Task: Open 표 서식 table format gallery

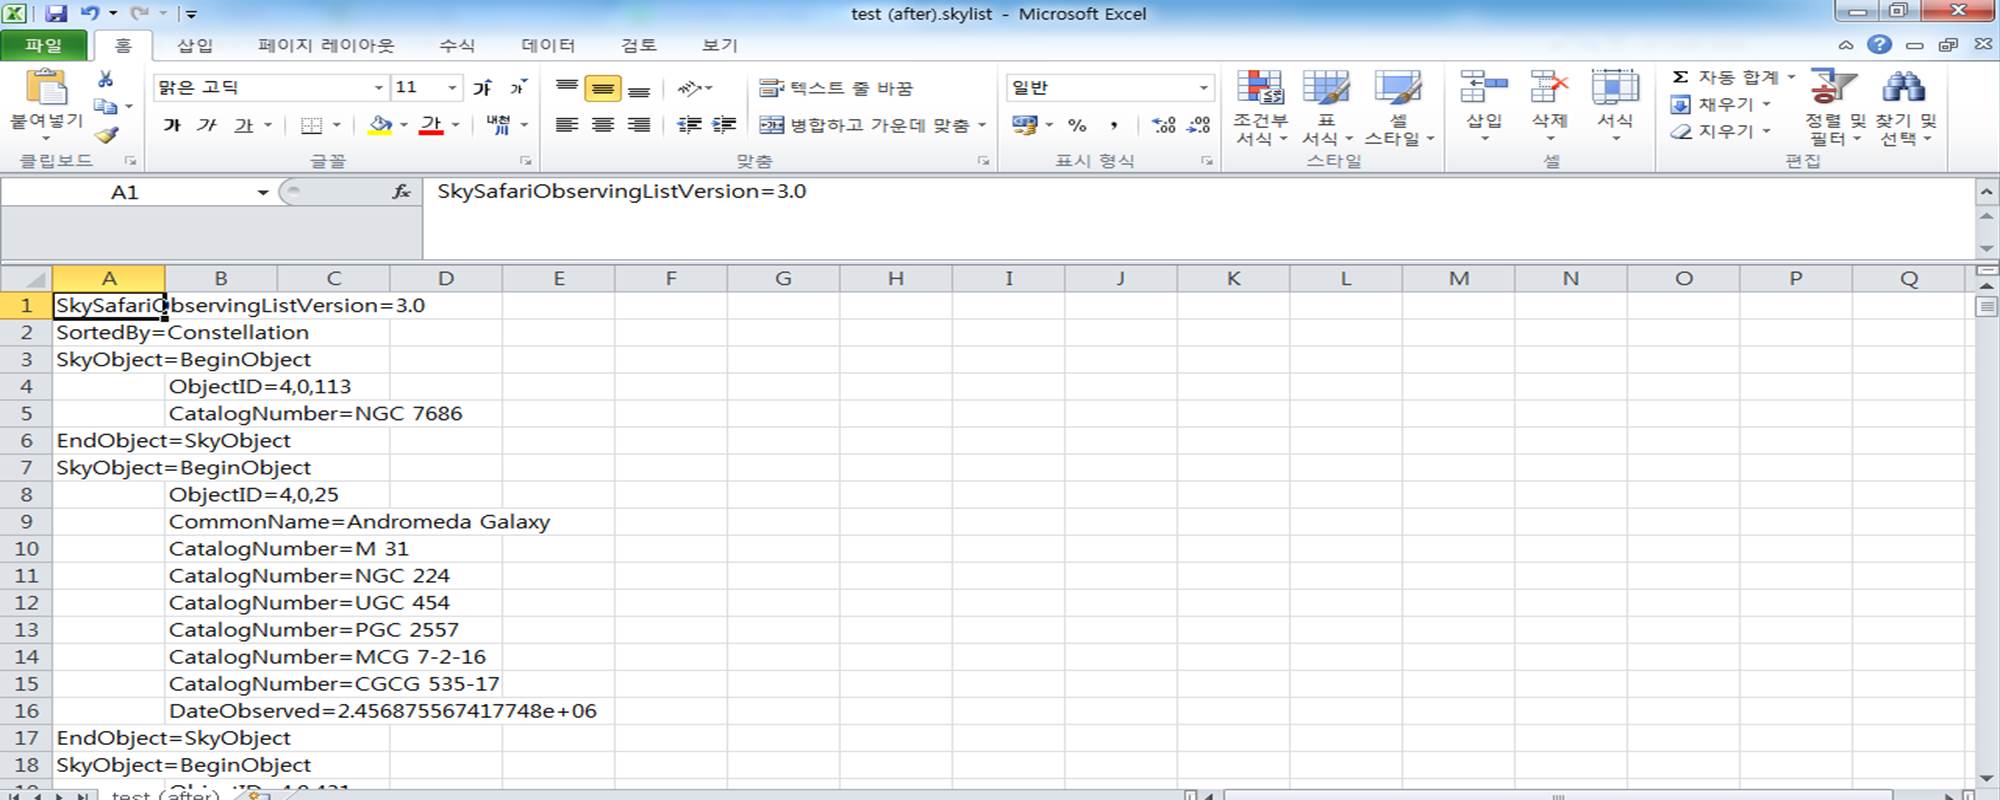Action: click(1327, 108)
